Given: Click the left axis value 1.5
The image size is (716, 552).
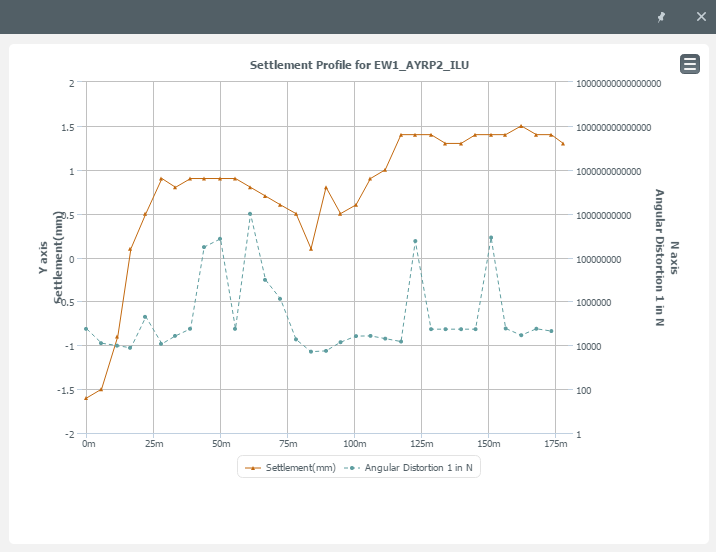Looking at the screenshot, I should point(68,127).
